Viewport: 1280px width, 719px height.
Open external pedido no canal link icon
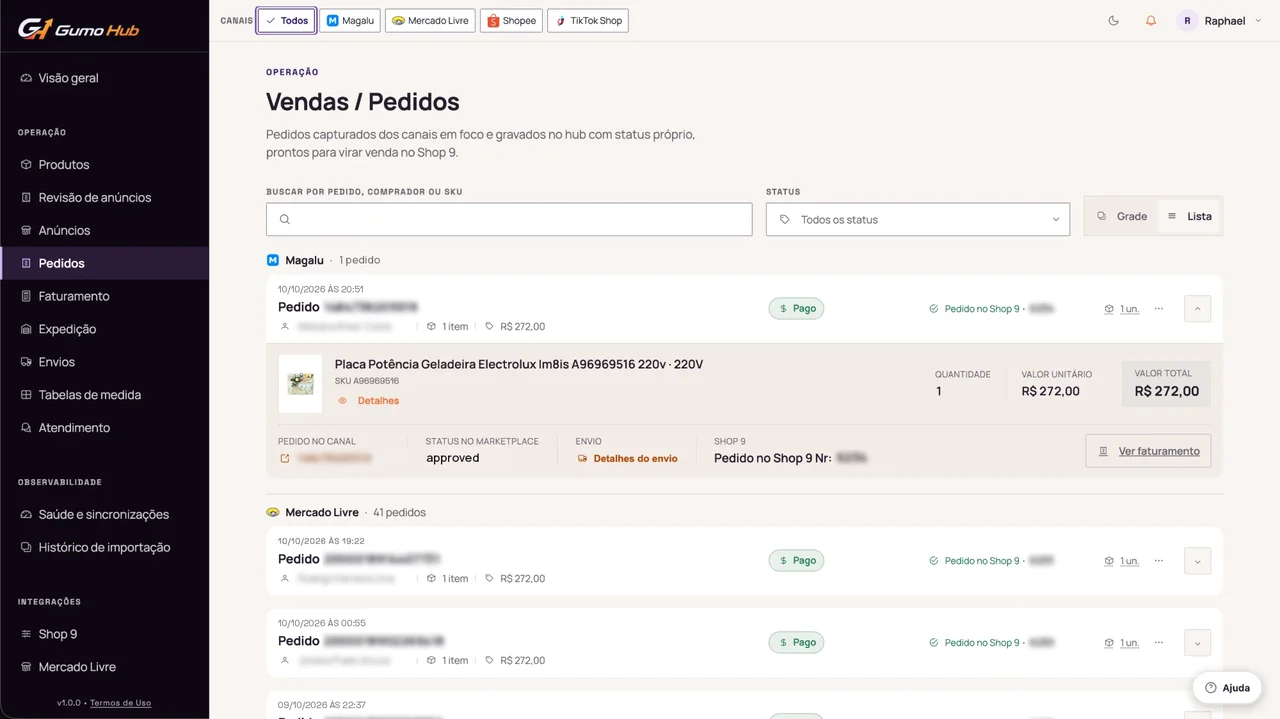pyautogui.click(x=285, y=458)
